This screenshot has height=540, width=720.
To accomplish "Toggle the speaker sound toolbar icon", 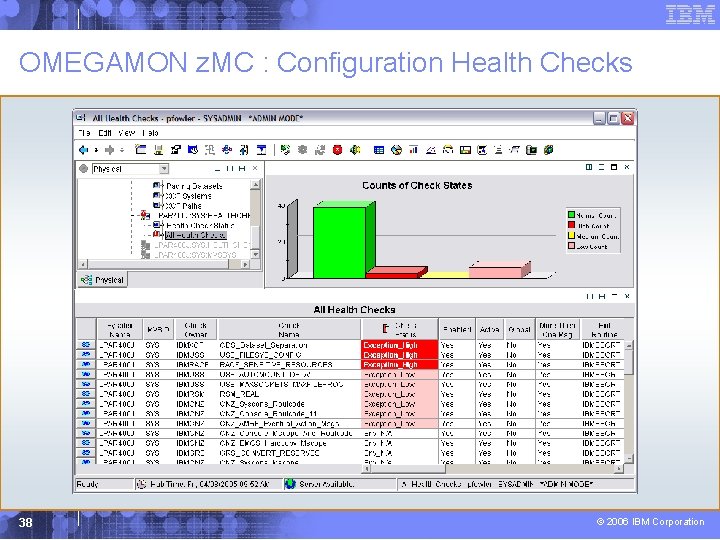I will pyautogui.click(x=354, y=150).
